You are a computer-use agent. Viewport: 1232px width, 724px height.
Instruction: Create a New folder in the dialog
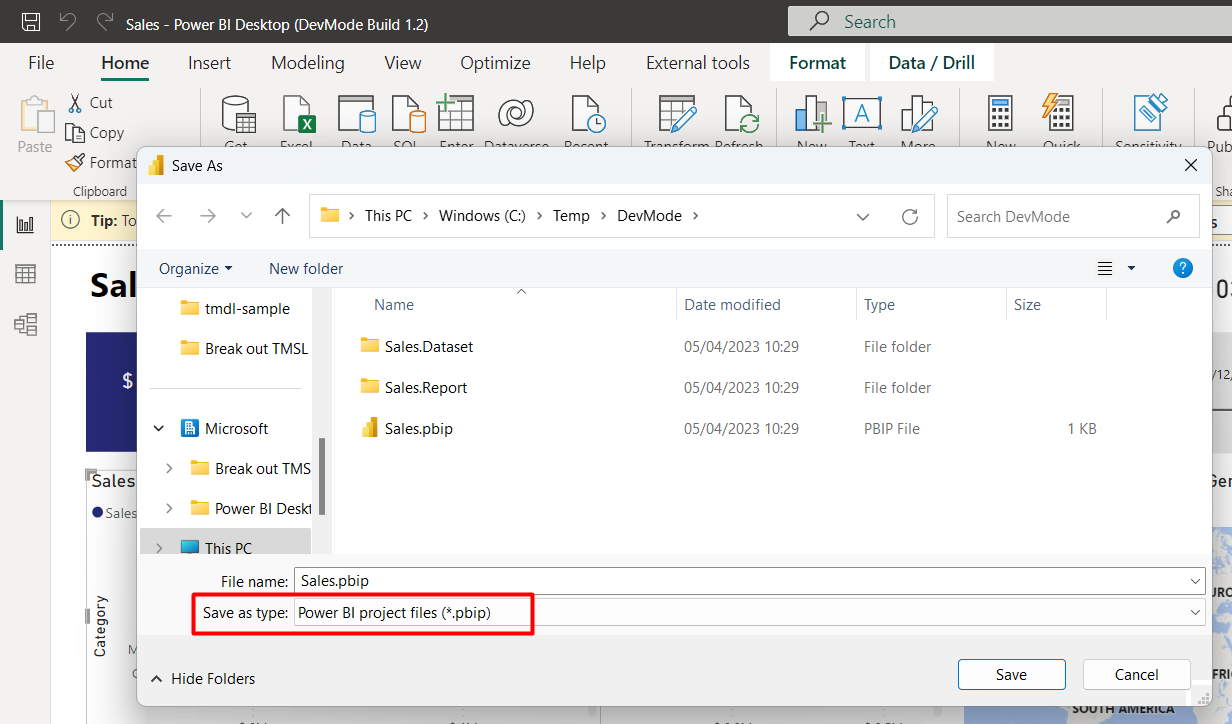305,268
